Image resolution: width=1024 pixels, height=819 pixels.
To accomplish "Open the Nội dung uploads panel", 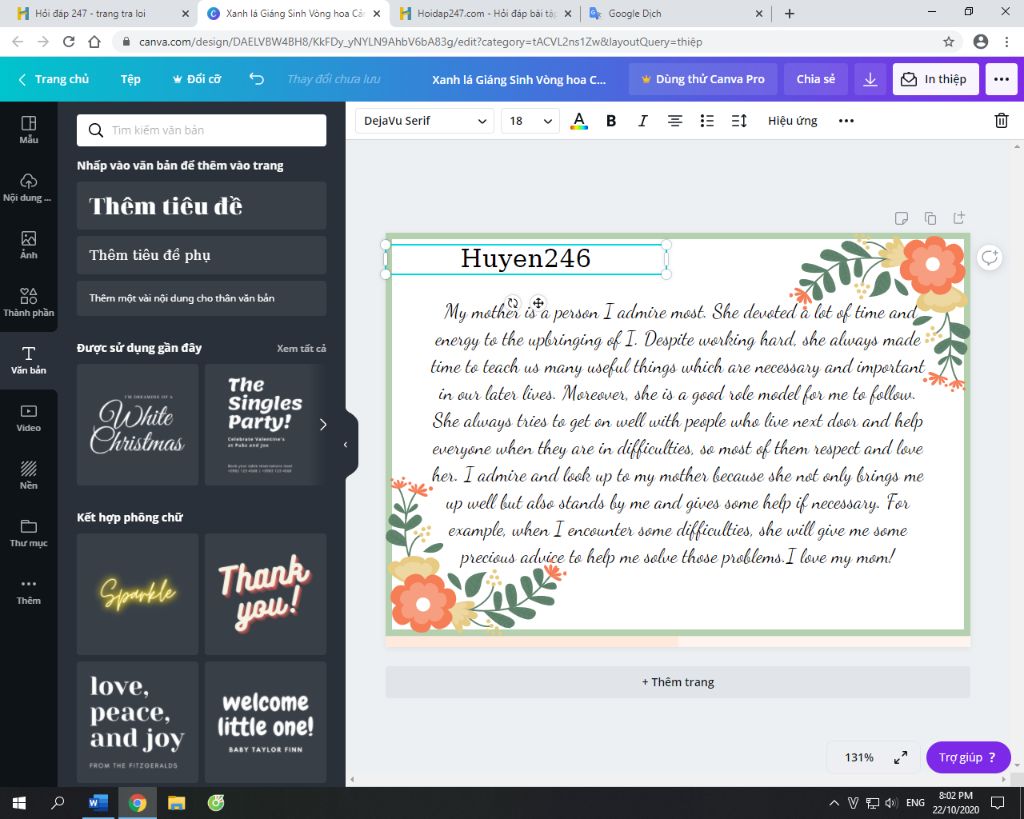I will [27, 187].
